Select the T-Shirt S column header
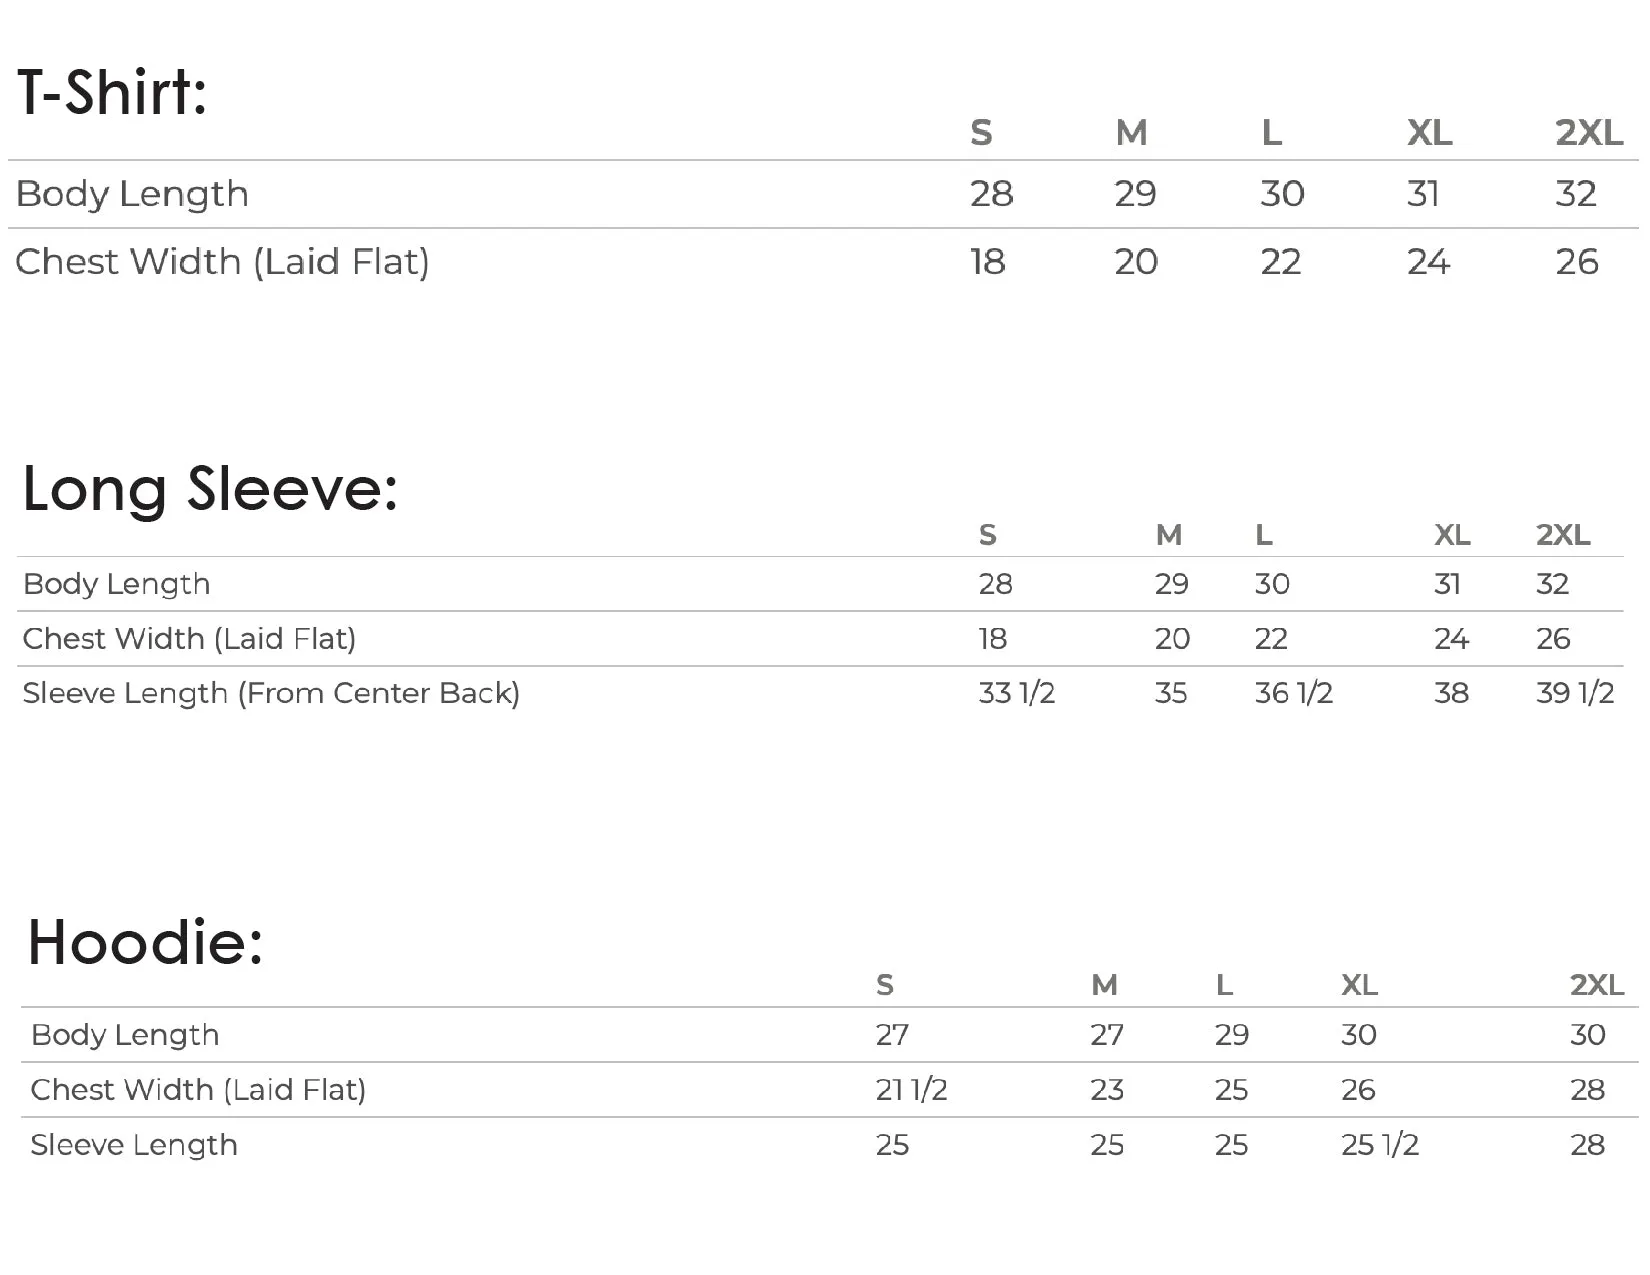Screen dimensions: 1650x1275 [x=981, y=132]
